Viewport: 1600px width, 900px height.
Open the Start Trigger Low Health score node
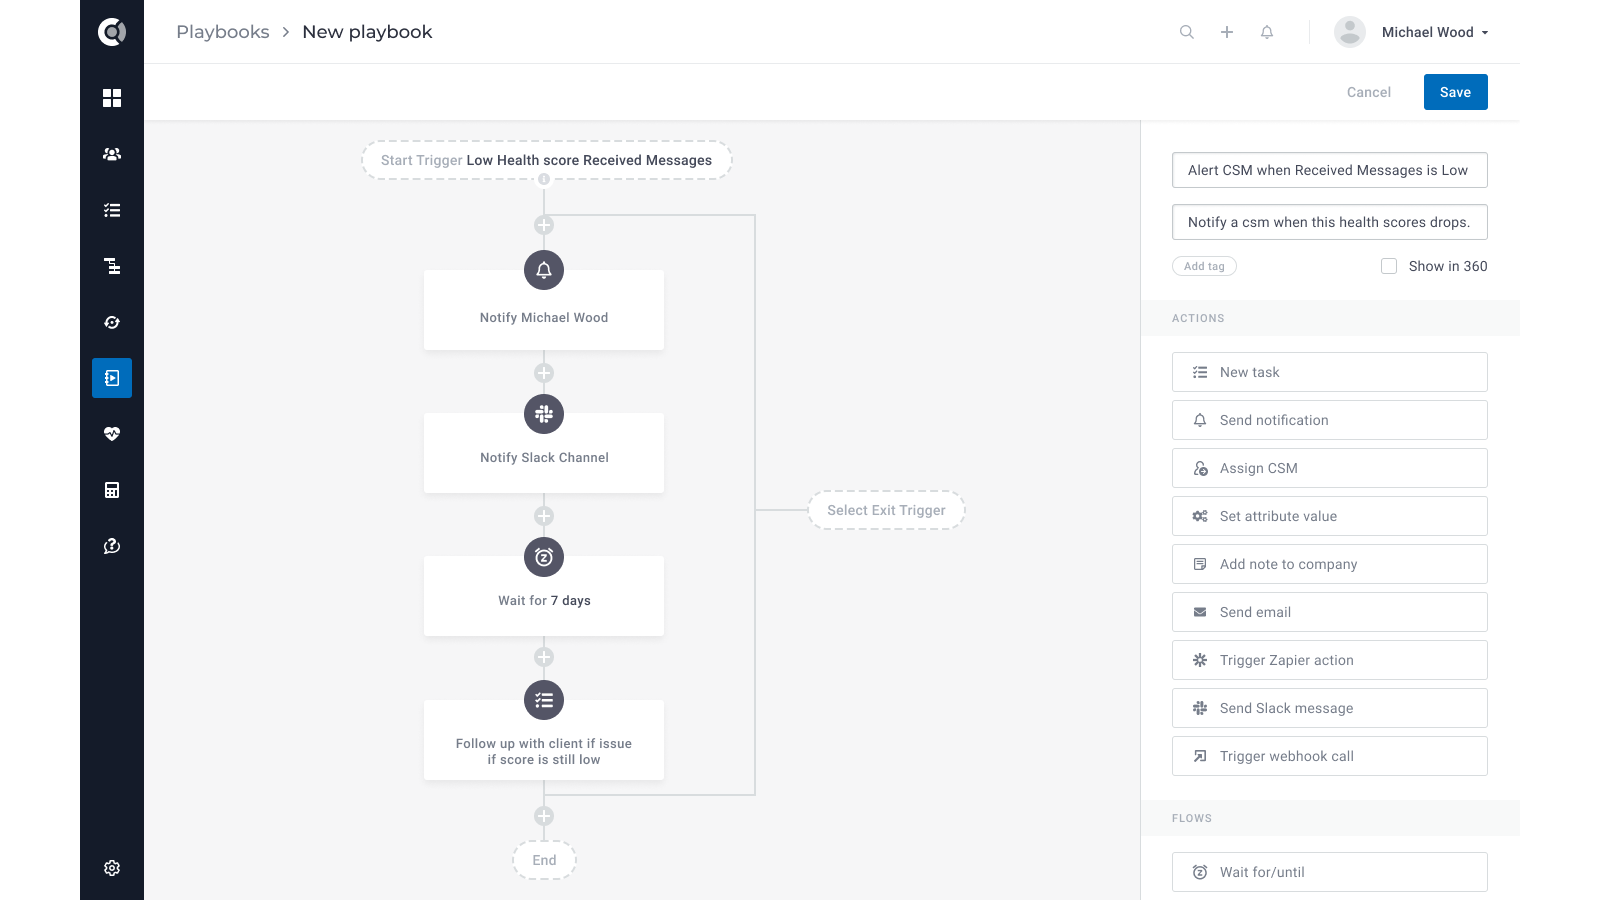546,160
